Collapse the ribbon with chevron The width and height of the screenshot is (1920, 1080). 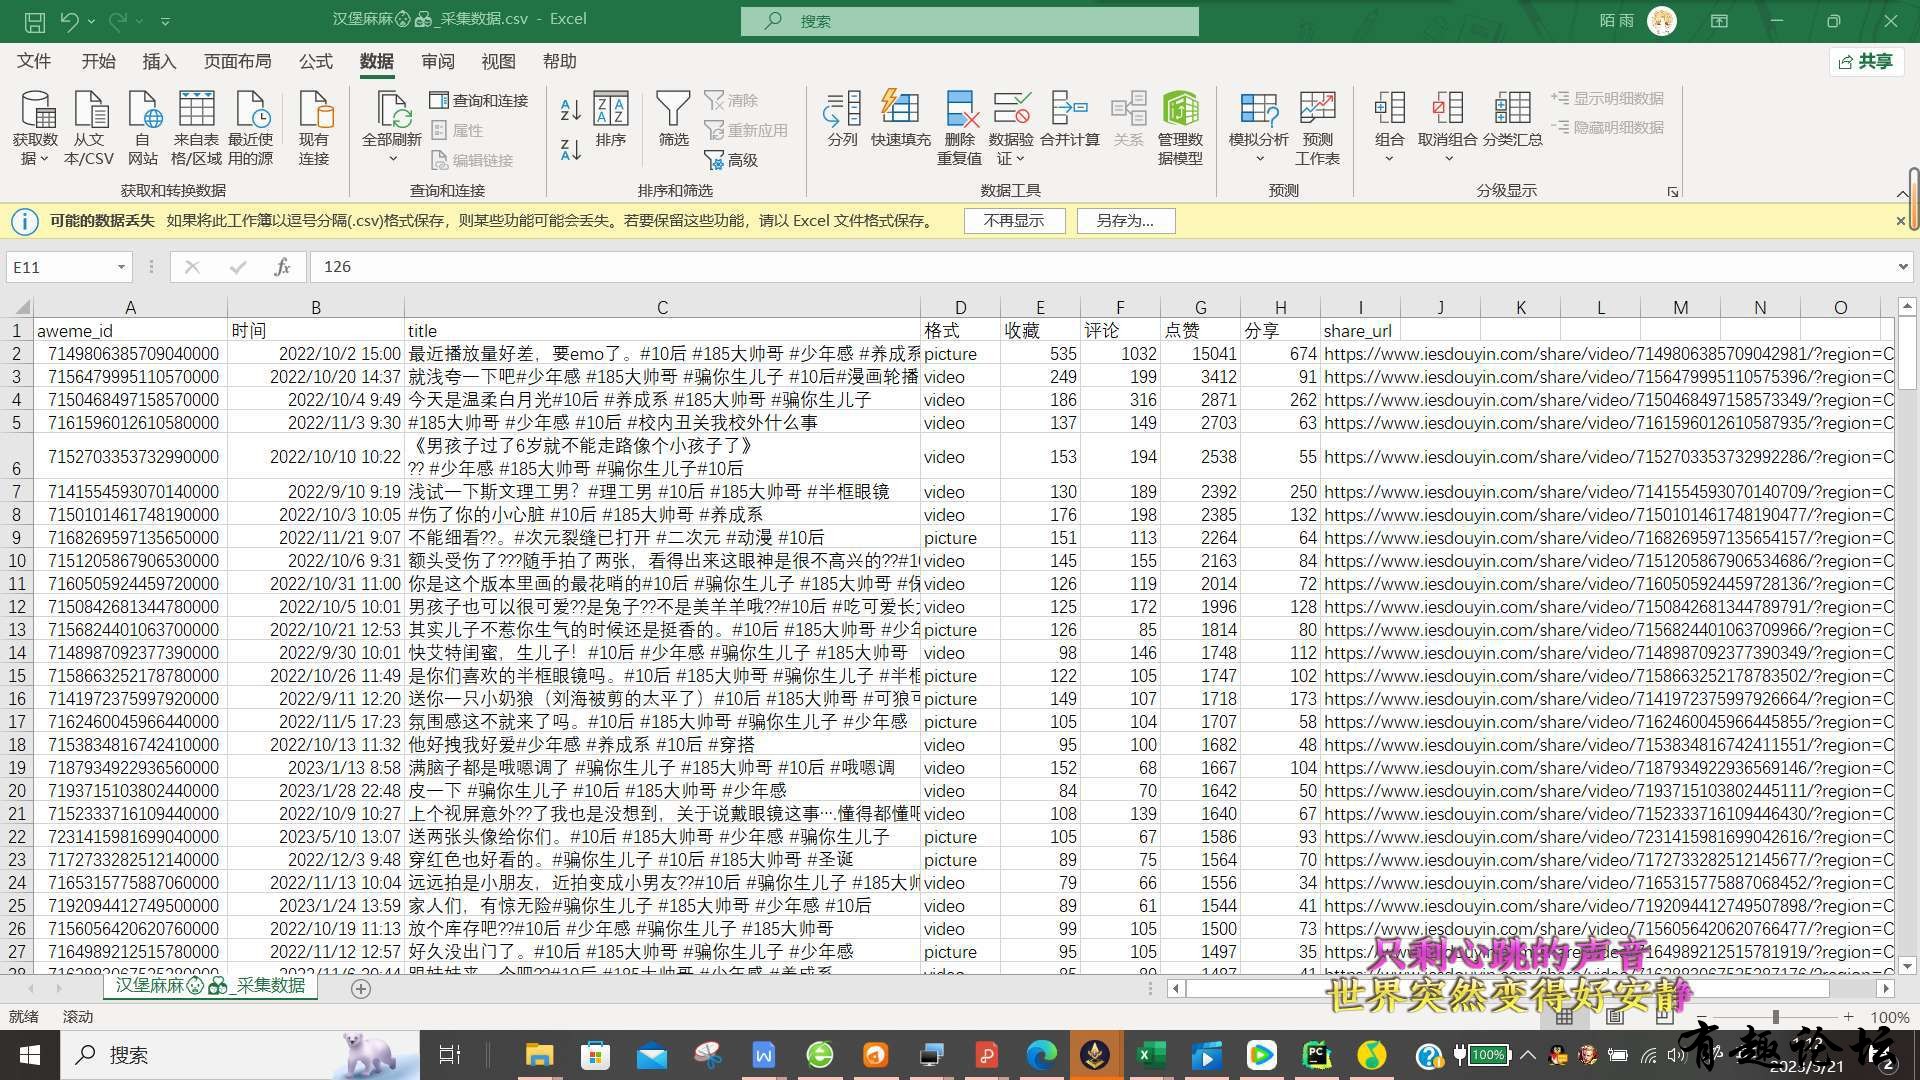pyautogui.click(x=1901, y=193)
